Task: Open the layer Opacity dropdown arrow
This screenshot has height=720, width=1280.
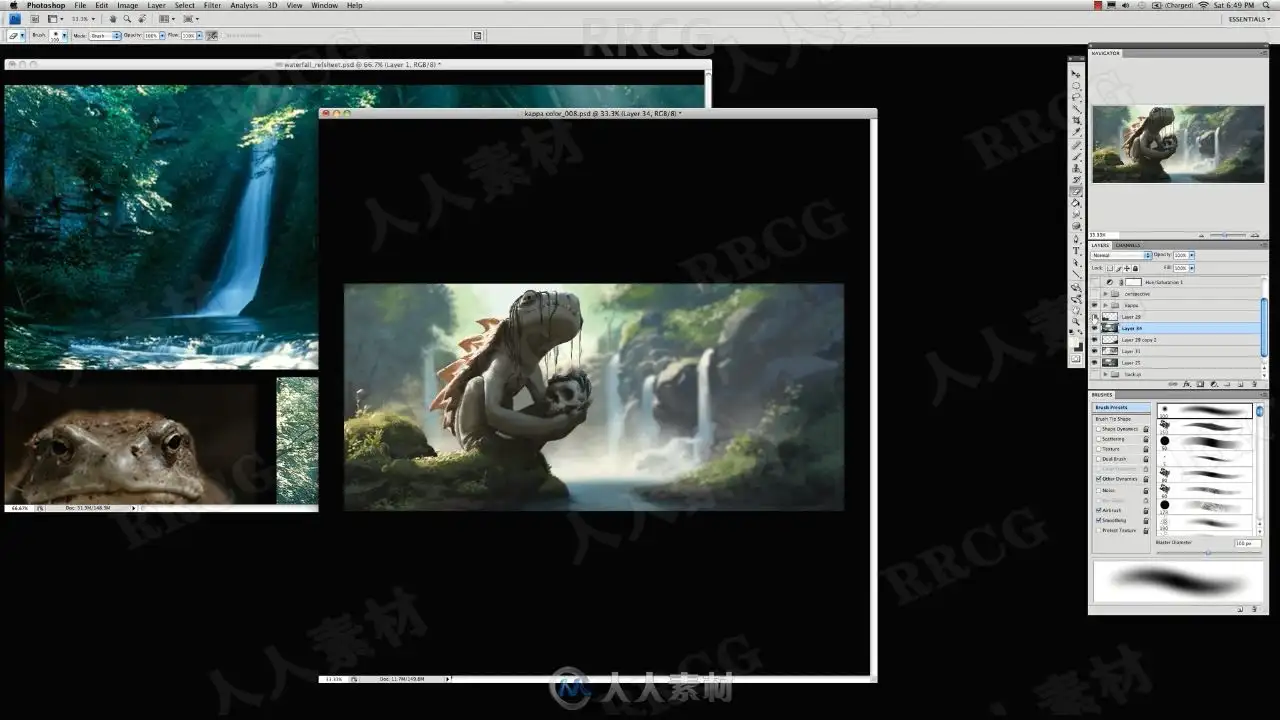Action: coord(1192,255)
